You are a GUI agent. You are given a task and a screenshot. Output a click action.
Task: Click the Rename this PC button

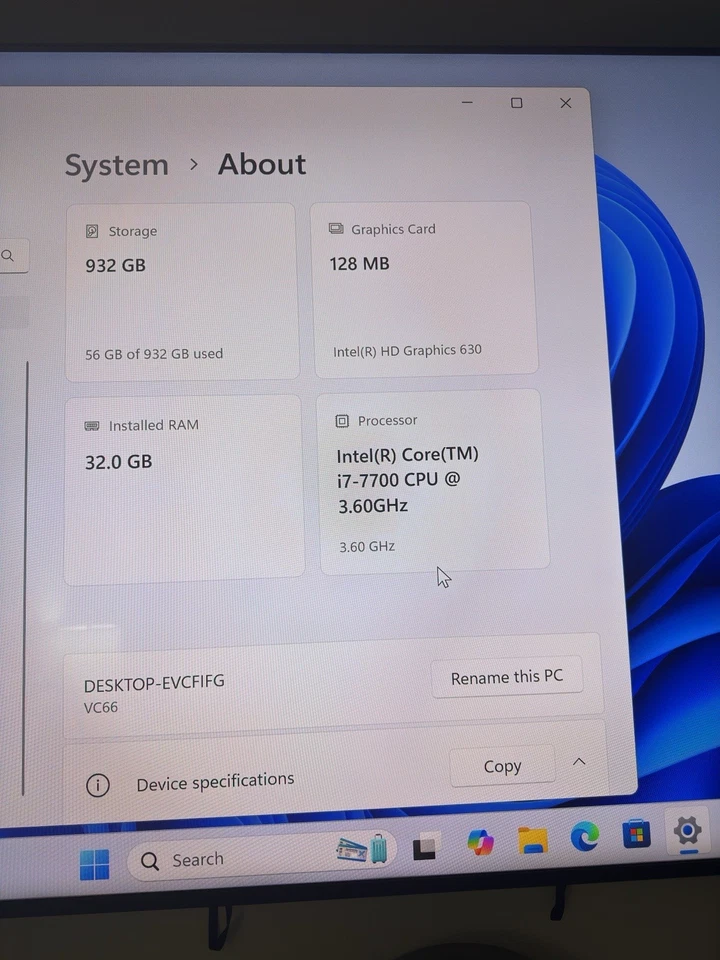507,677
